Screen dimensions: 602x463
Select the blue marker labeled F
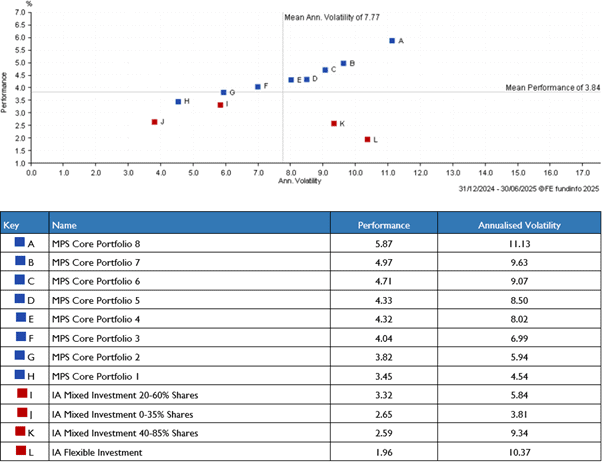pyautogui.click(x=257, y=86)
